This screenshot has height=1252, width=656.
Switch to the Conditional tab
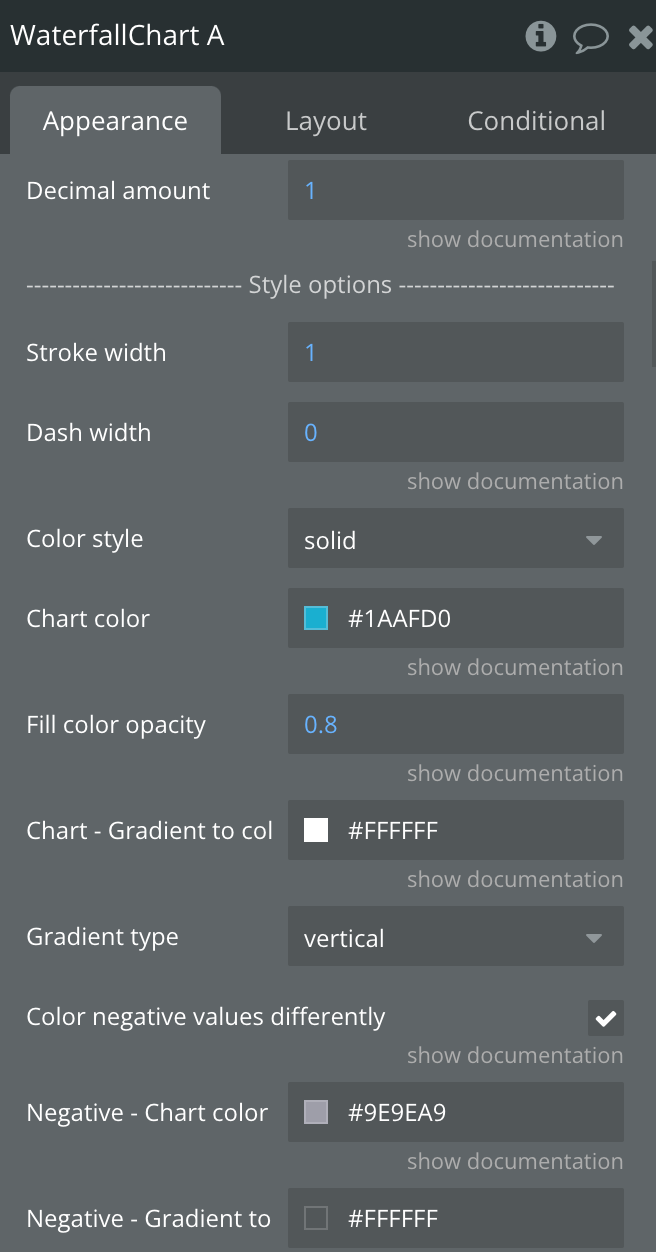point(536,121)
